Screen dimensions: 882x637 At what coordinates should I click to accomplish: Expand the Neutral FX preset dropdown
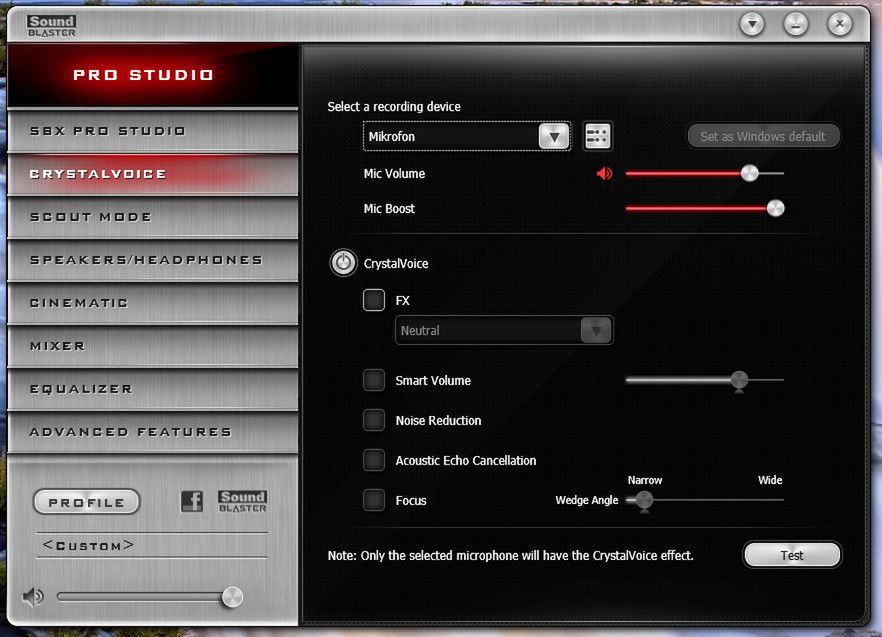click(505, 330)
